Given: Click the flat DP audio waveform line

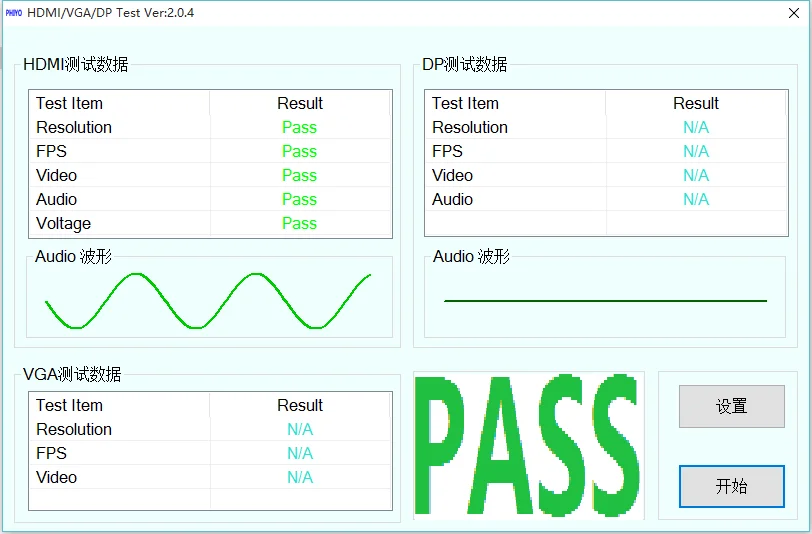Looking at the screenshot, I should [605, 300].
